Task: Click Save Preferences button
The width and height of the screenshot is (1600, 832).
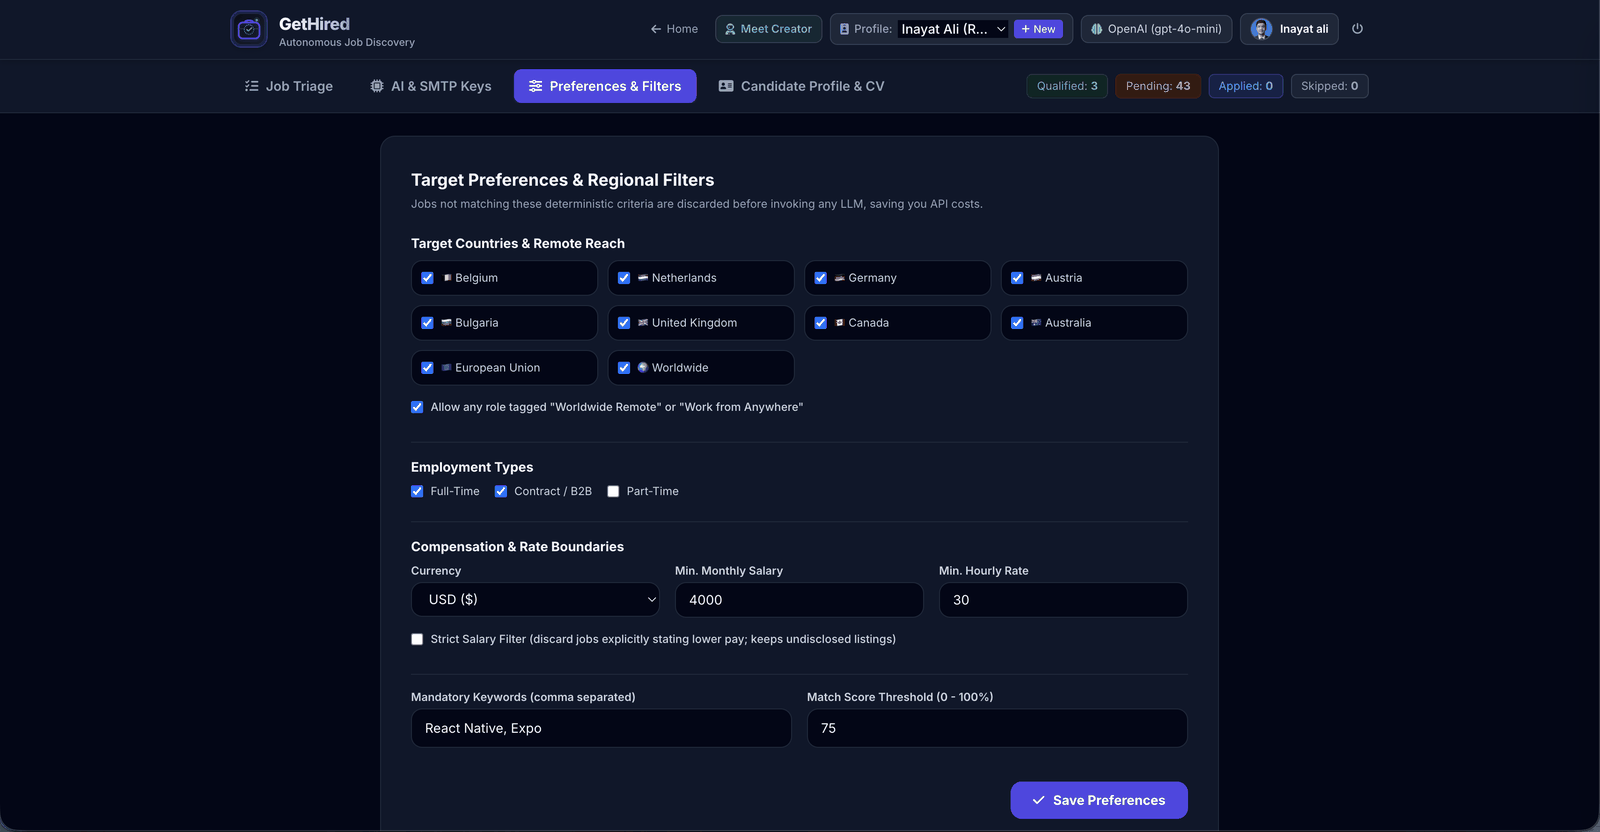Action: 1099,800
